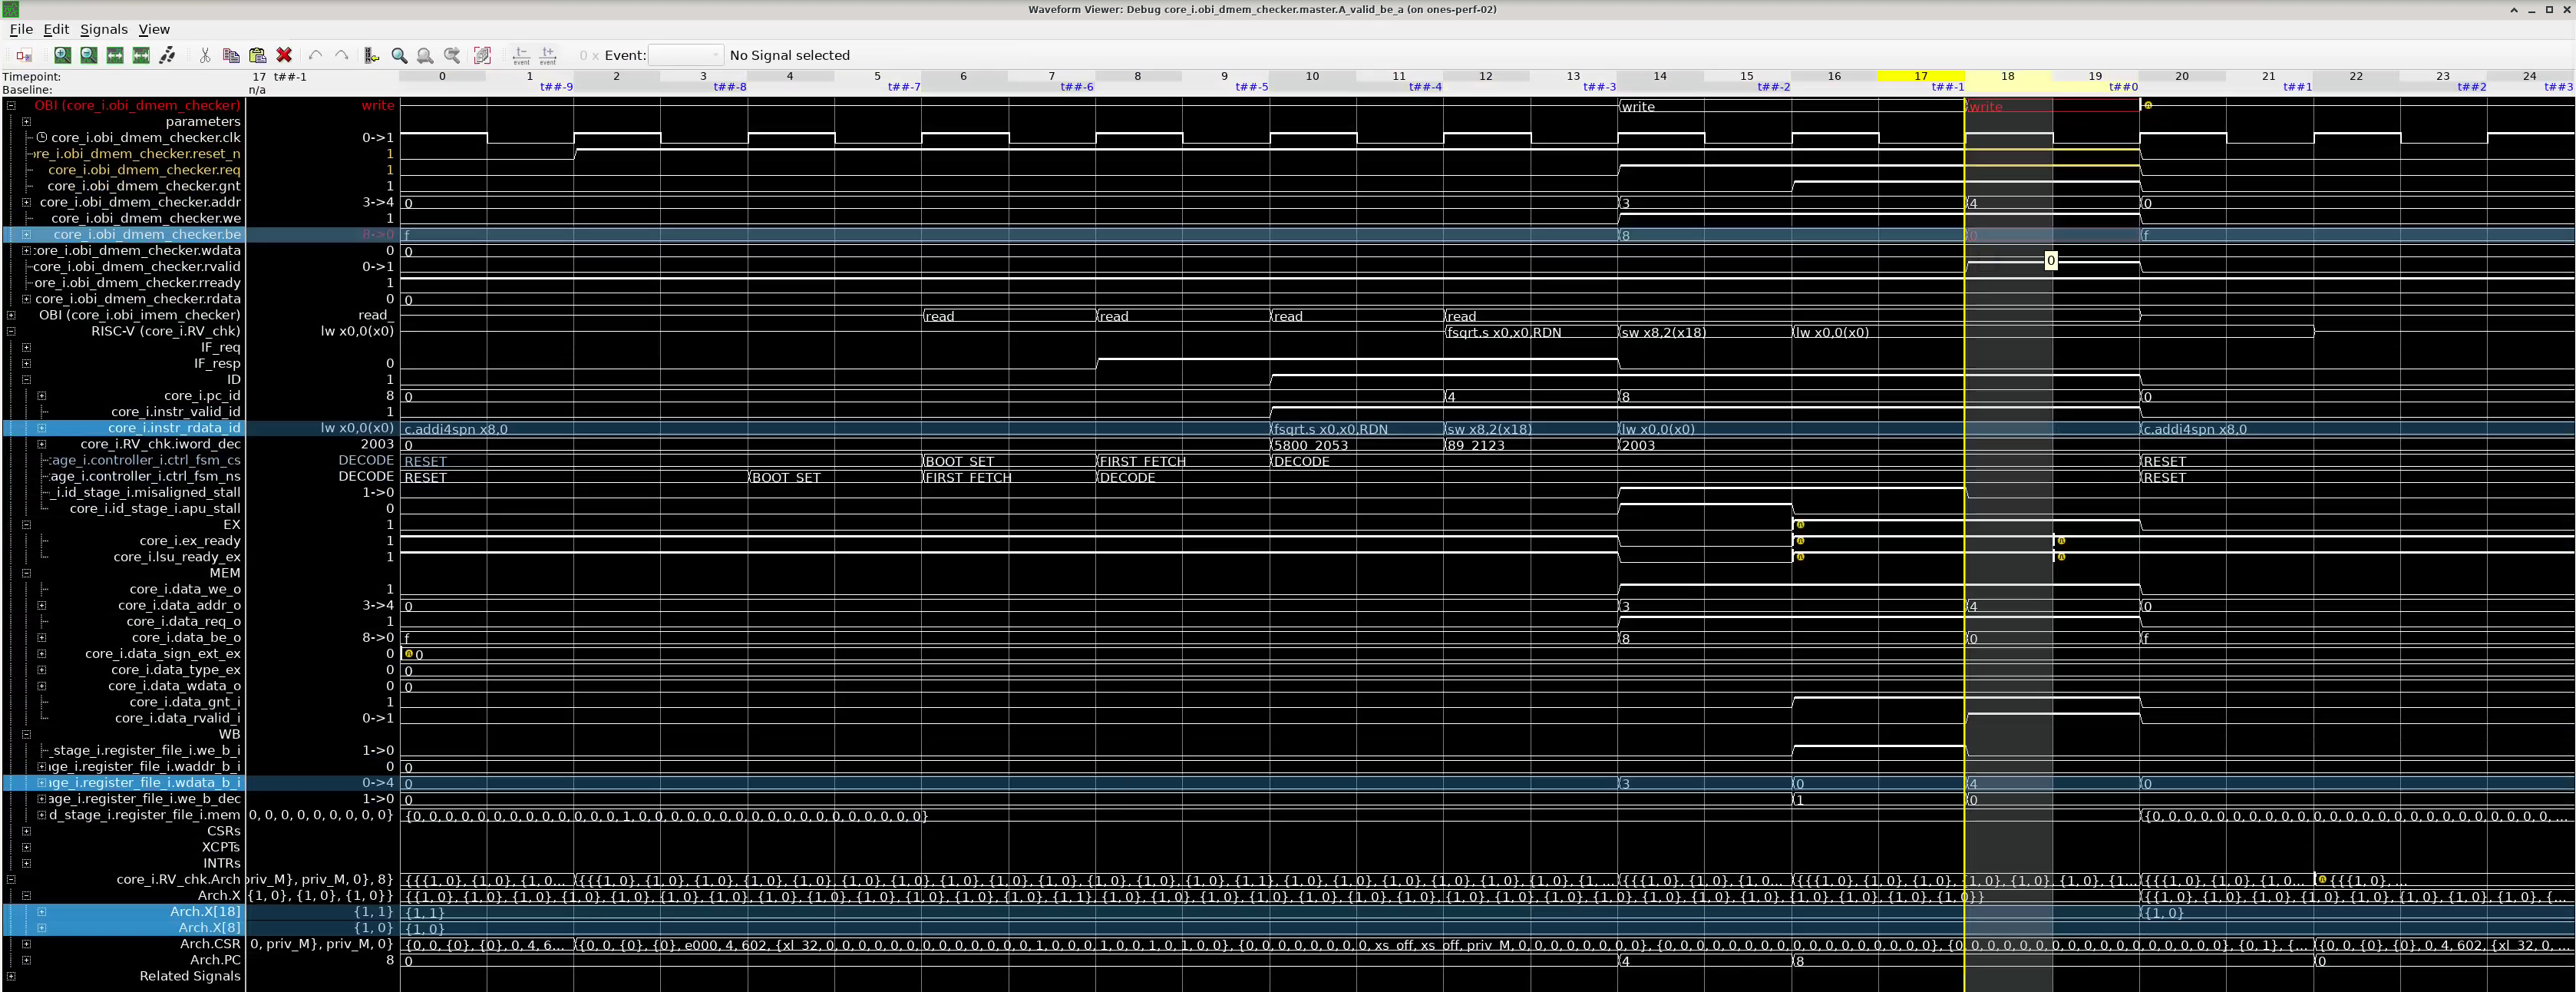Viewport: 2576px width, 992px height.
Task: Click the previous event icon
Action: (520, 56)
